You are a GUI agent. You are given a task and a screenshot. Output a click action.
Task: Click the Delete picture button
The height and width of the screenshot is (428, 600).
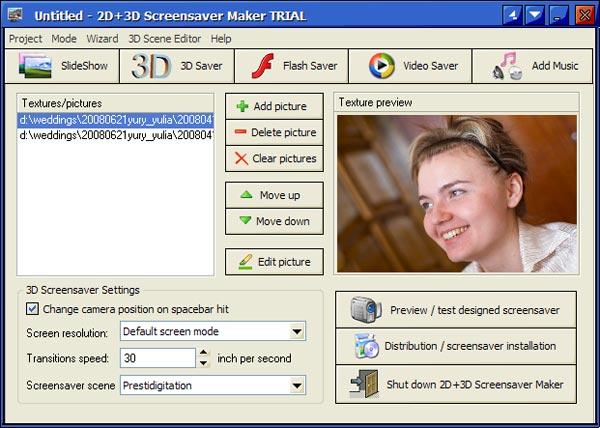[x=274, y=132]
